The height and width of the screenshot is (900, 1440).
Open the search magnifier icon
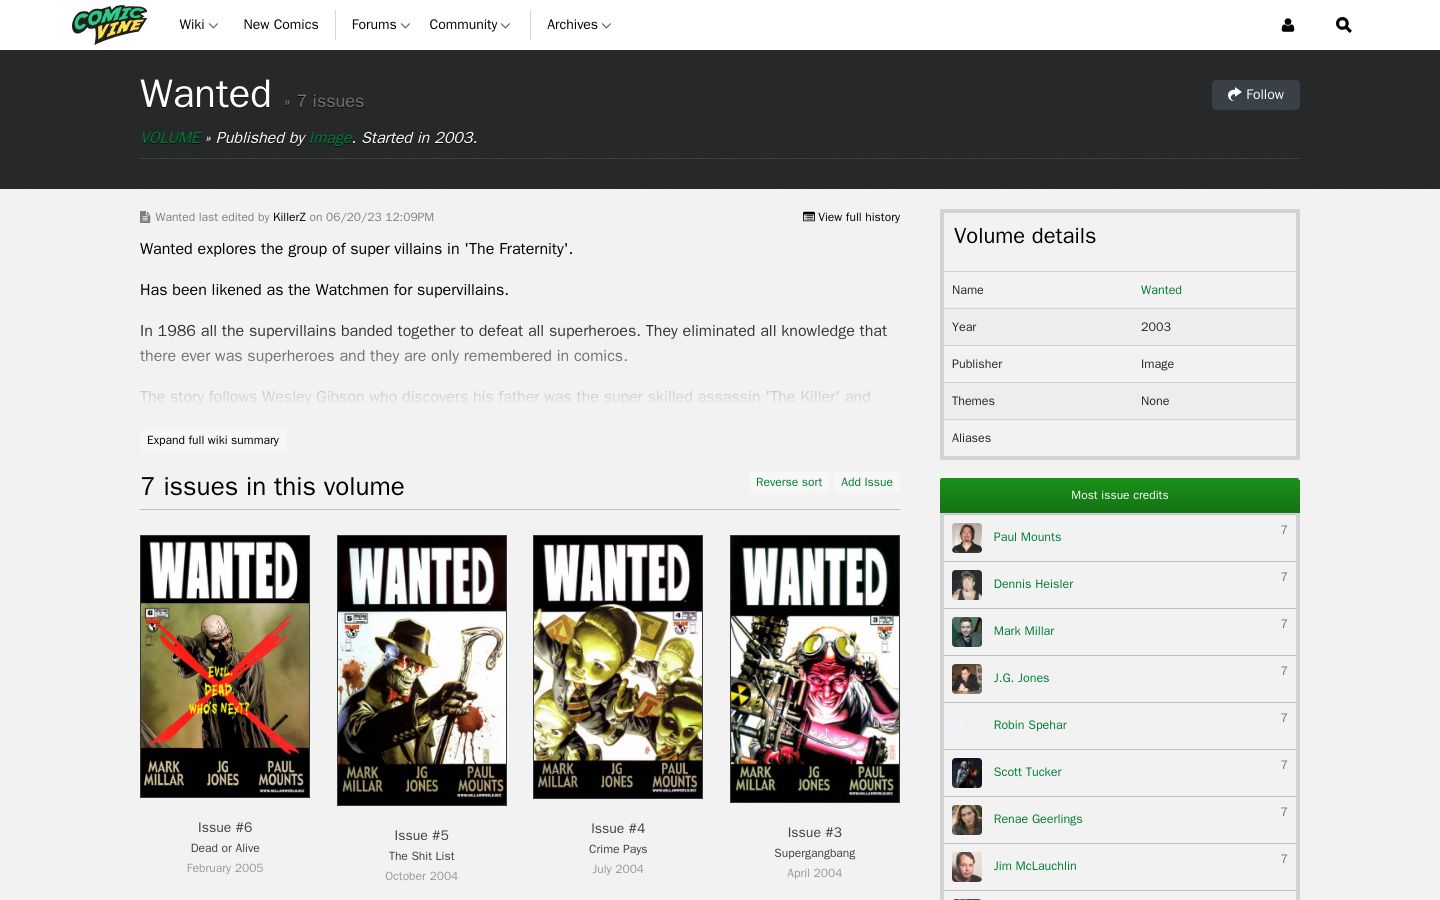(x=1343, y=25)
